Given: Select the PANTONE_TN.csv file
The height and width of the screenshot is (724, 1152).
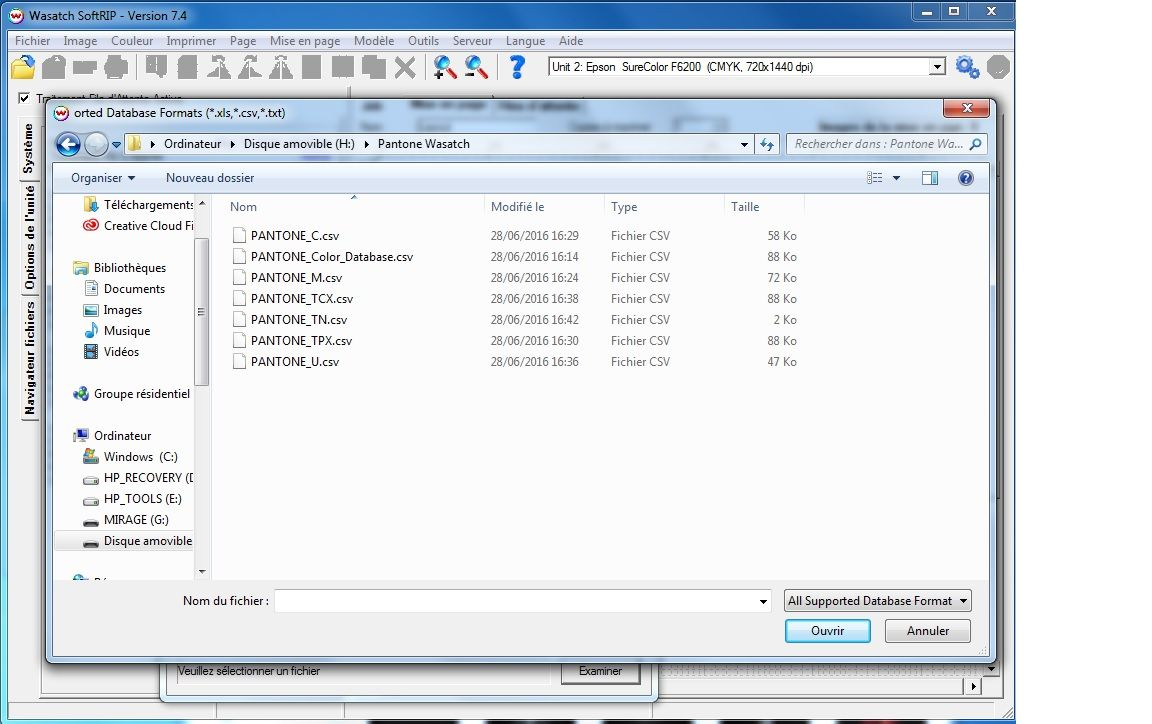Looking at the screenshot, I should pos(299,320).
